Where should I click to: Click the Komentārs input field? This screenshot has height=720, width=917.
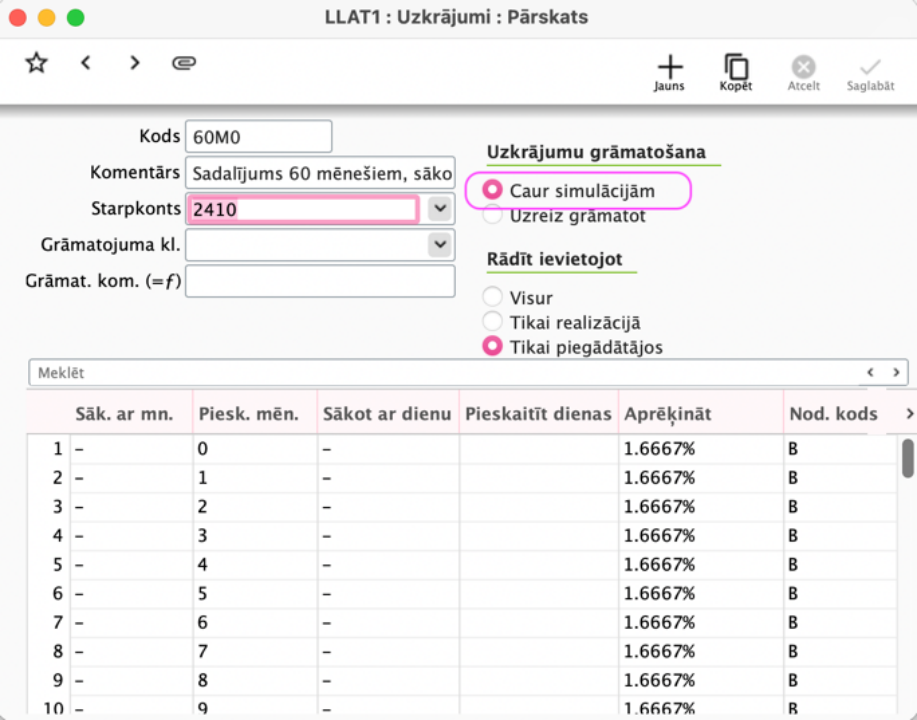point(320,173)
